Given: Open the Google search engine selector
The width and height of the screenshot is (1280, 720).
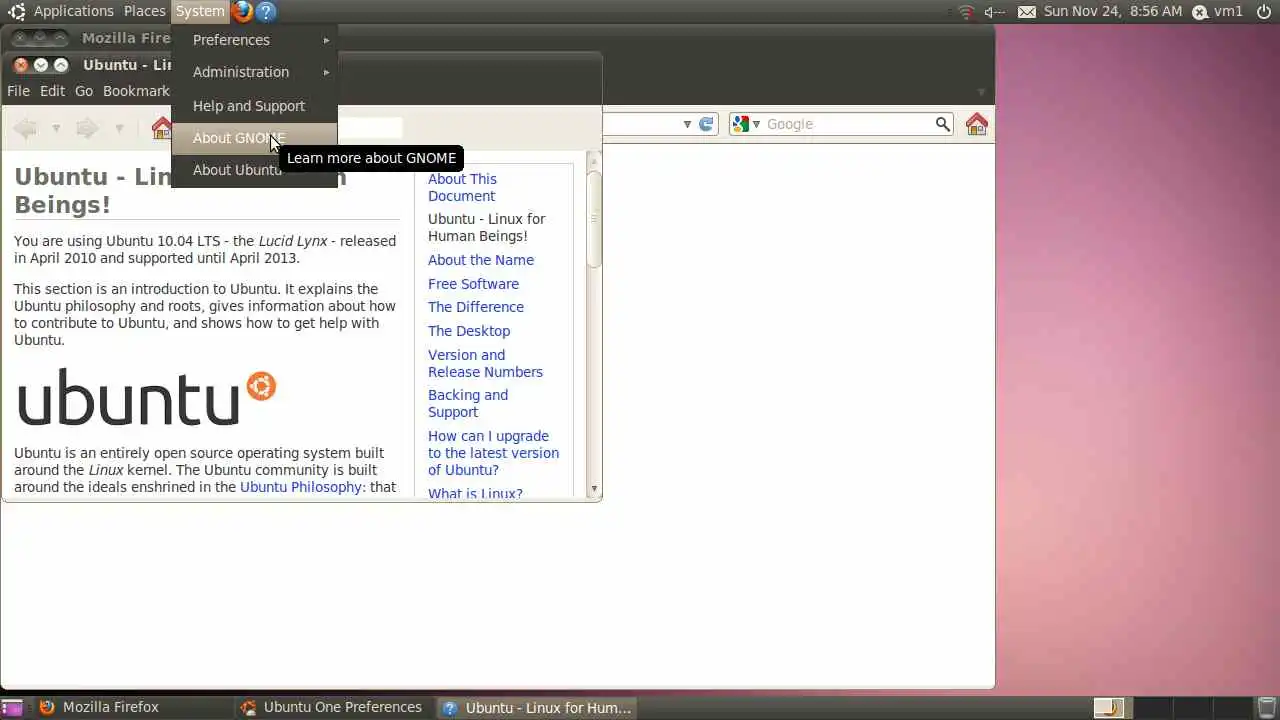Looking at the screenshot, I should [746, 124].
